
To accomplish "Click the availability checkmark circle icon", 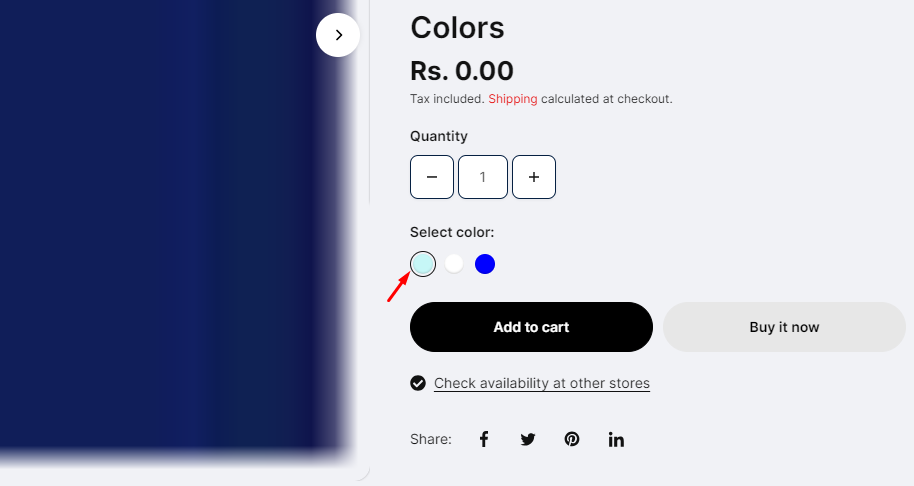I will (418, 383).
